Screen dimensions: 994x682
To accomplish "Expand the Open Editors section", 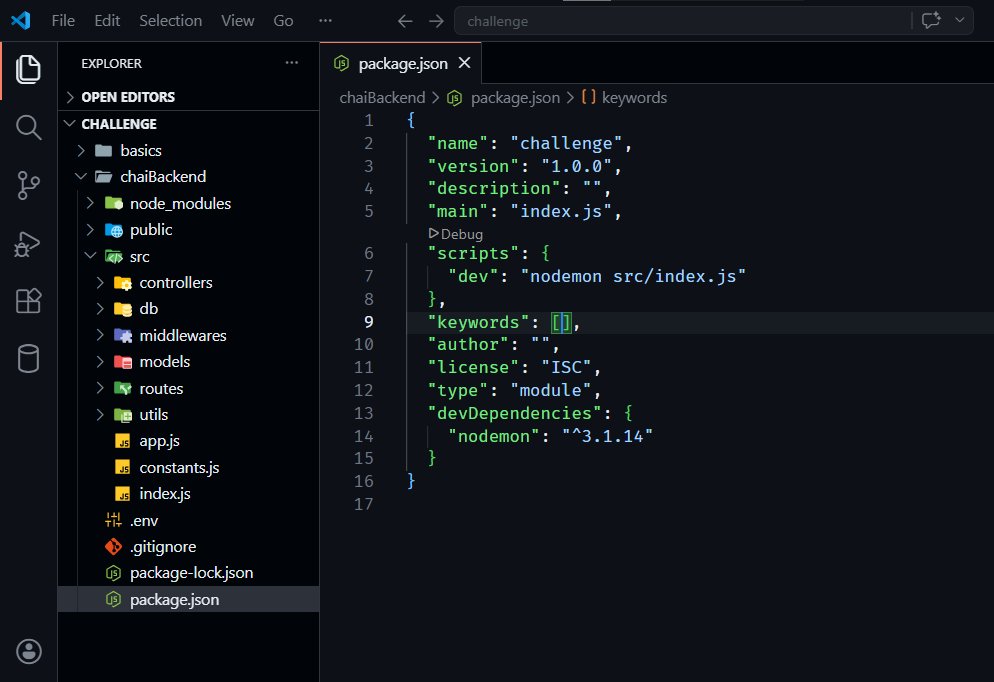I will click(188, 97).
